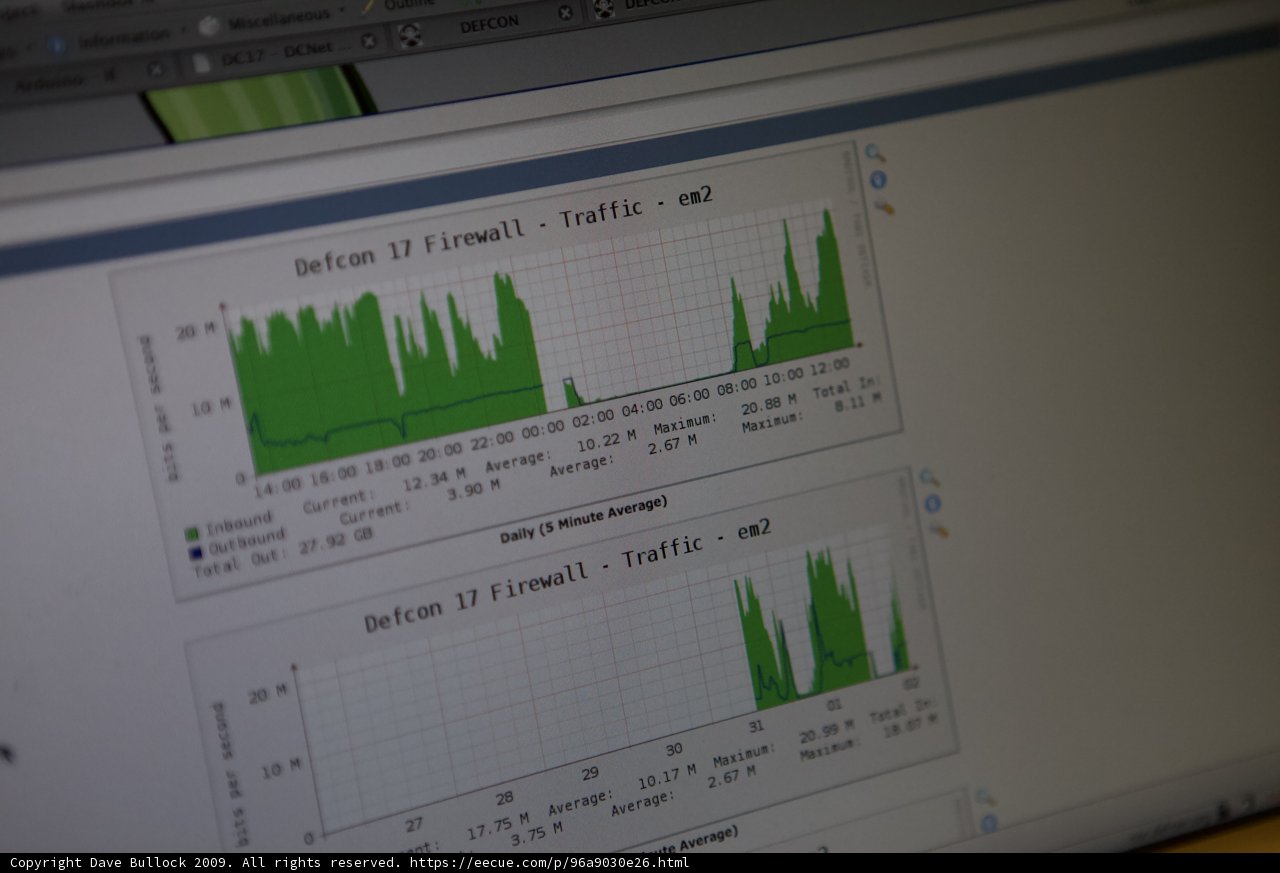Image resolution: width=1280 pixels, height=873 pixels.
Task: Click the '12.34 M' current inbound value
Action: (433, 481)
